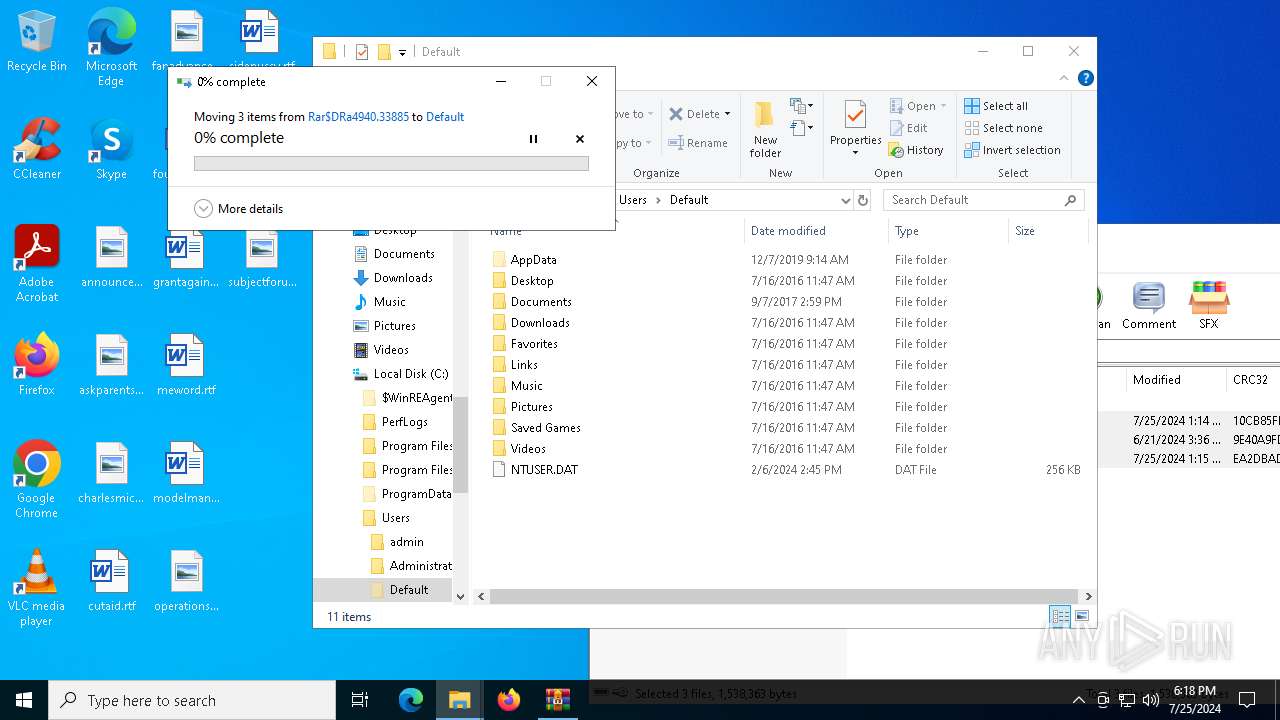Select the NTUSER.DAT file
This screenshot has width=1280, height=720.
click(543, 470)
